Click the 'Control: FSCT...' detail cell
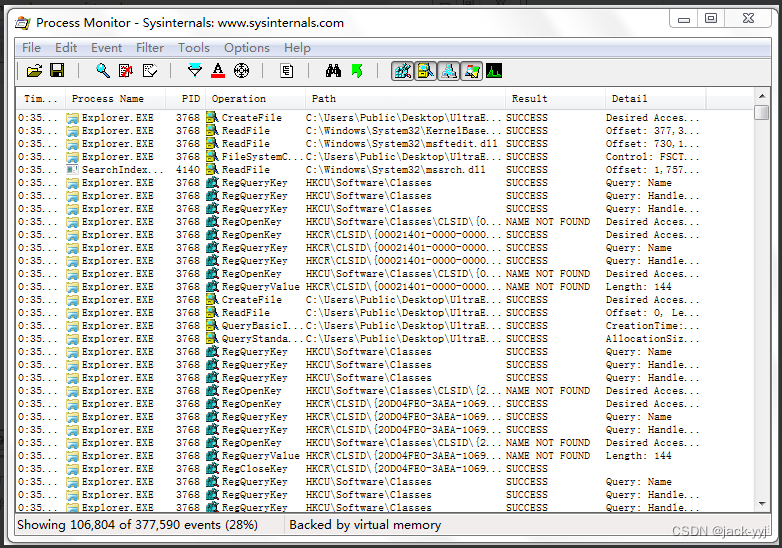Viewport: 782px width, 548px height. [652, 157]
